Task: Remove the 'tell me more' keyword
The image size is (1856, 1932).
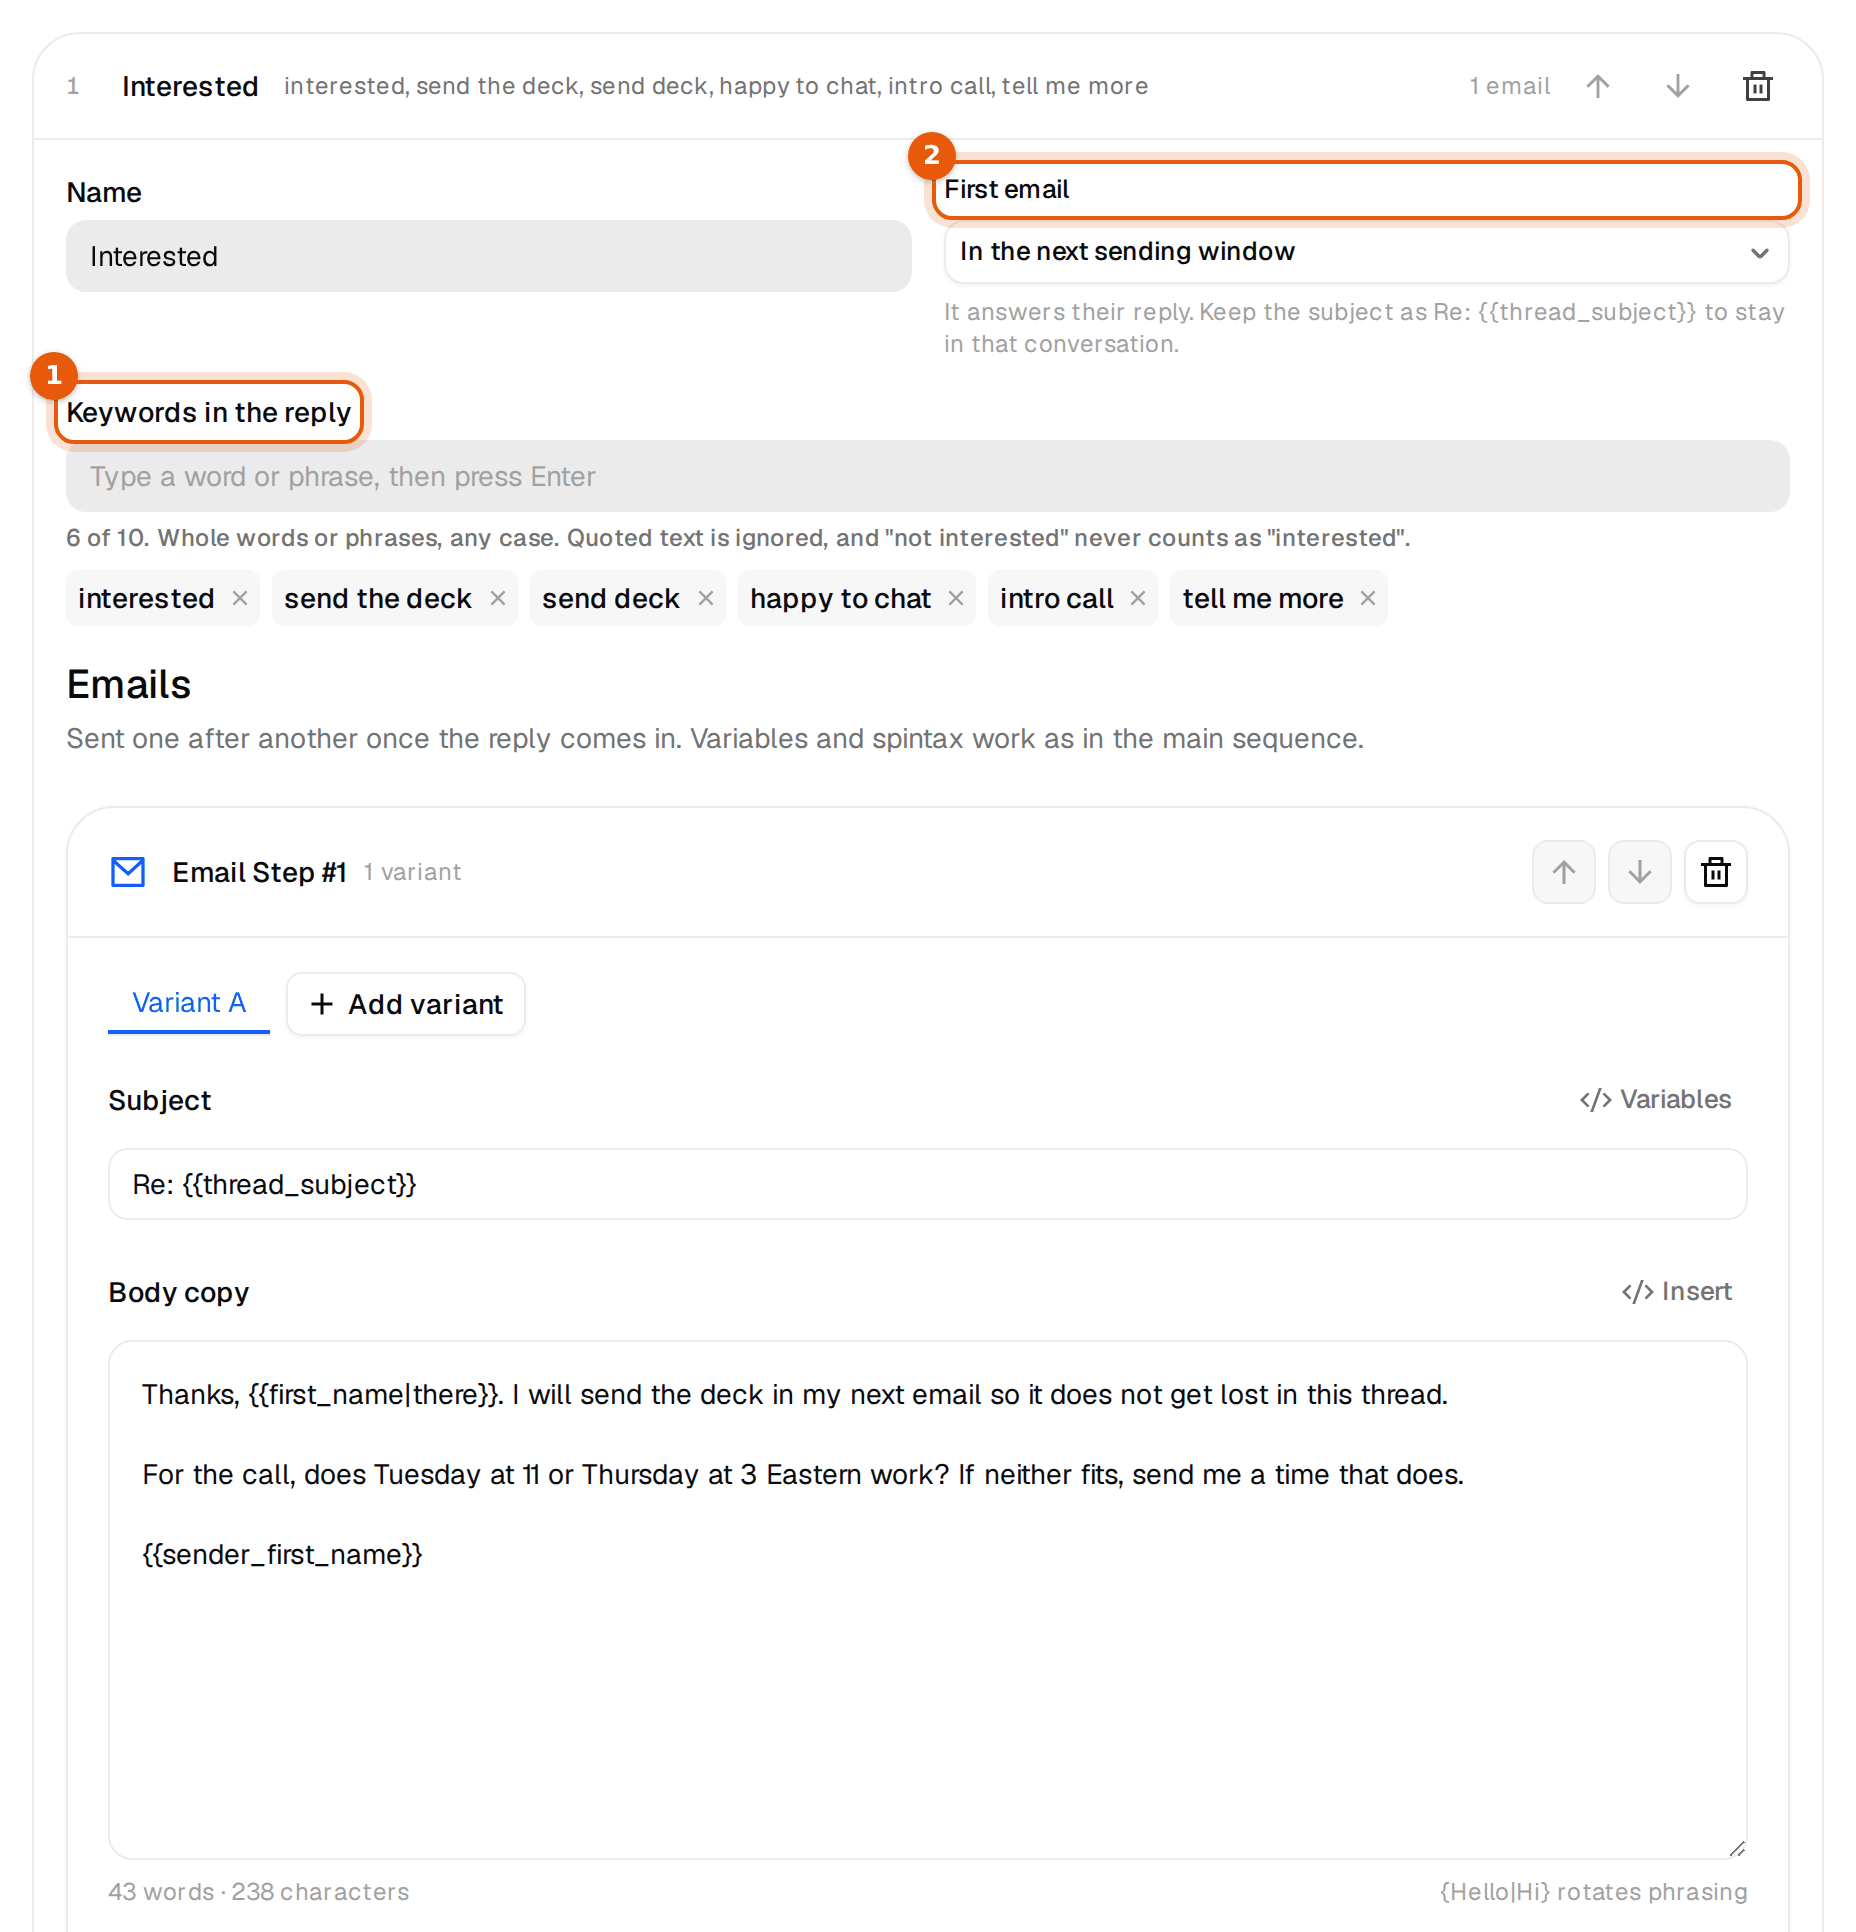Action: 1368,598
